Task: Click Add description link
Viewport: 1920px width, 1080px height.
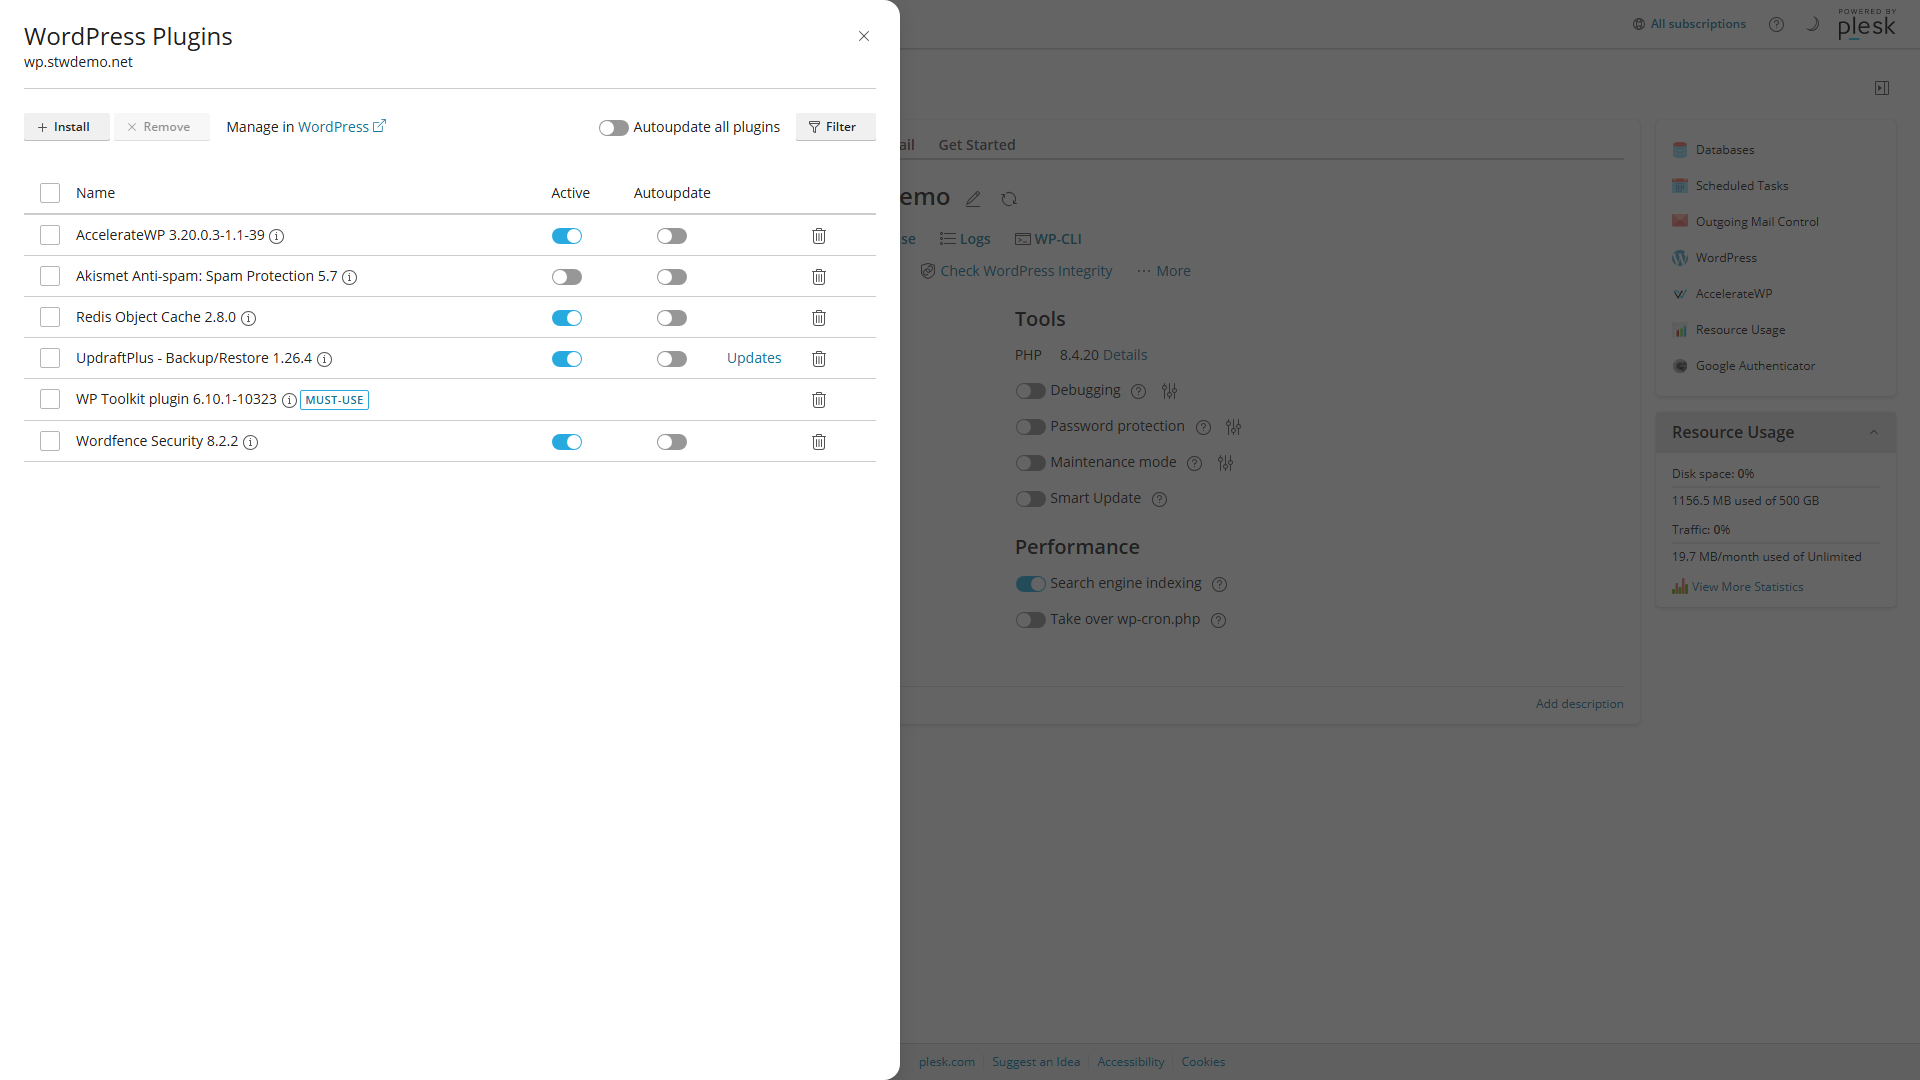Action: click(1580, 704)
